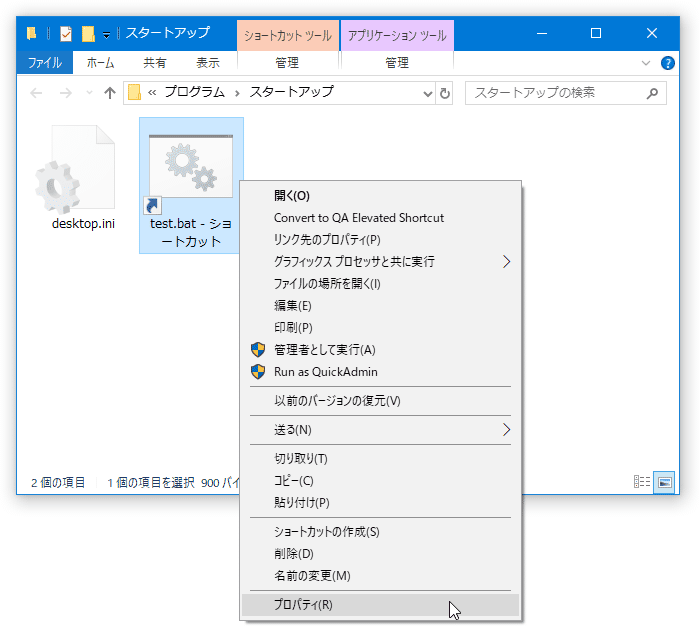Viewport: 699px width, 633px height.
Task: Click the スタートアップ breadcrumb in address bar
Action: (291, 92)
